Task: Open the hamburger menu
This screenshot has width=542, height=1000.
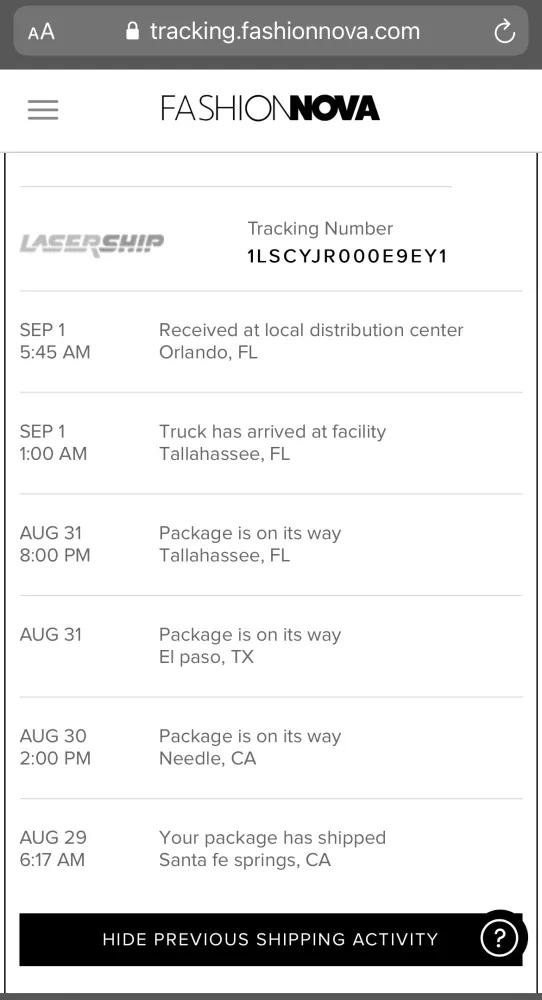Action: (x=43, y=110)
